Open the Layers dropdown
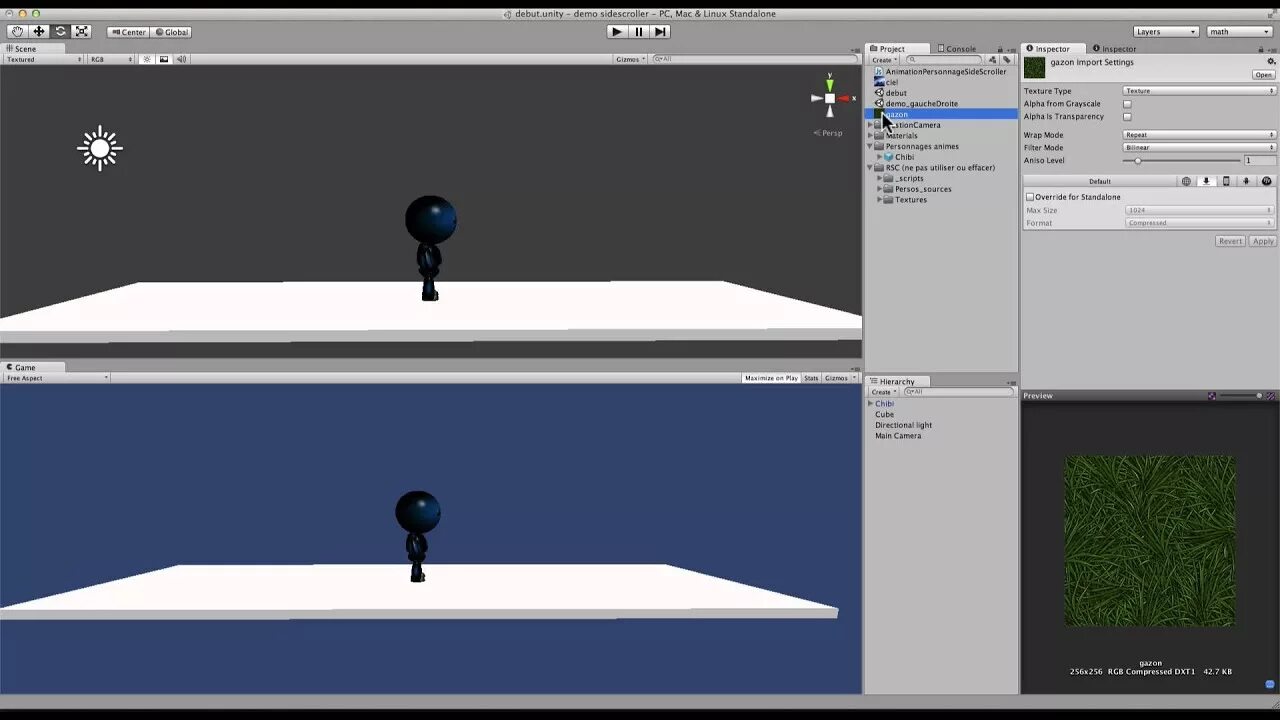 pyautogui.click(x=1166, y=32)
